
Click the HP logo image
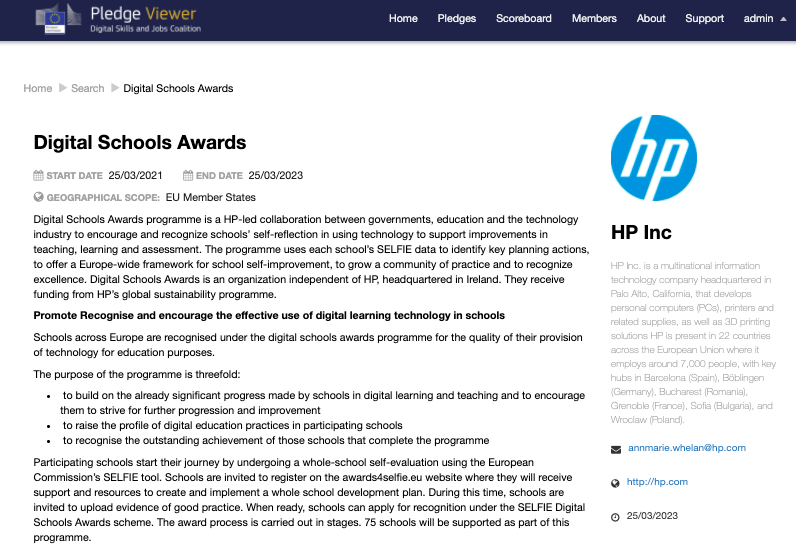[654, 158]
